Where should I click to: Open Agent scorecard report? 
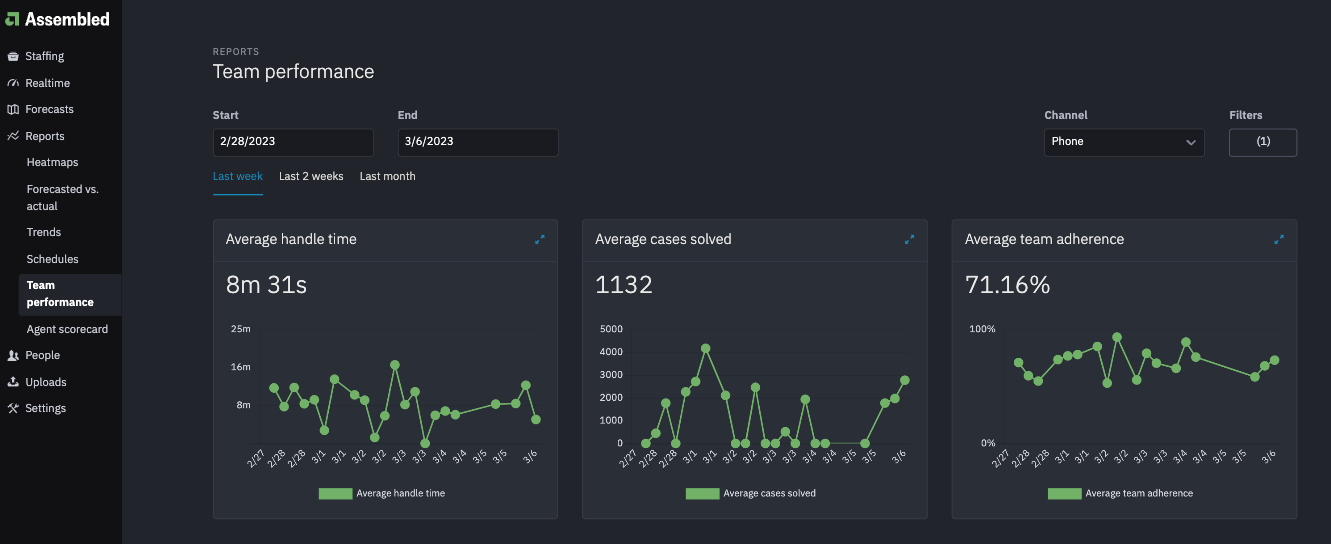(67, 329)
